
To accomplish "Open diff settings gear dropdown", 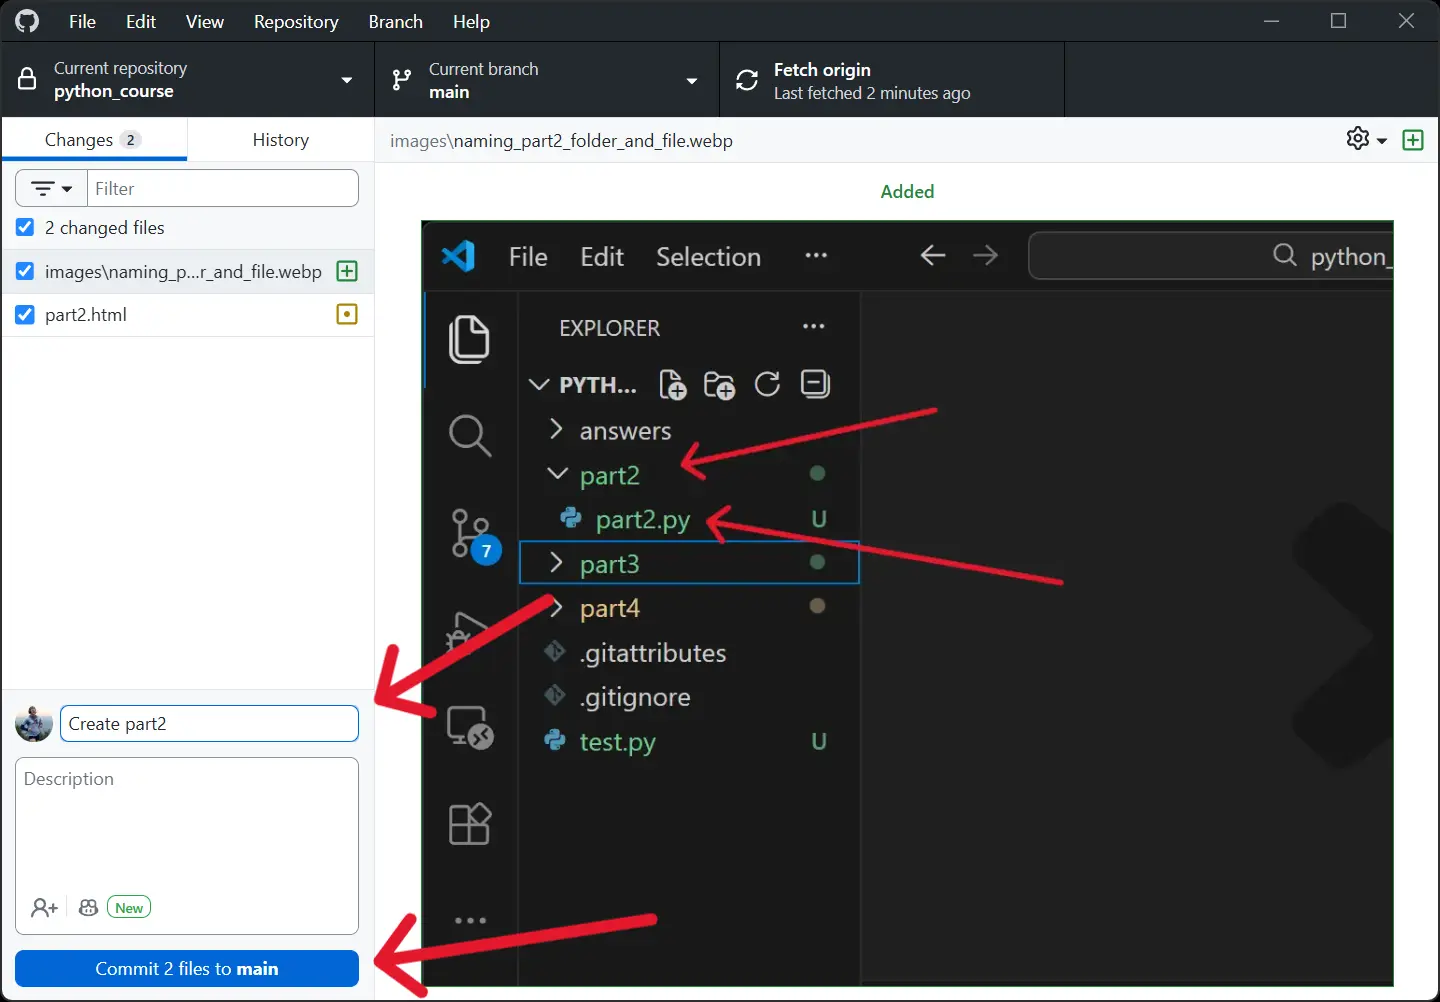I will (1366, 139).
